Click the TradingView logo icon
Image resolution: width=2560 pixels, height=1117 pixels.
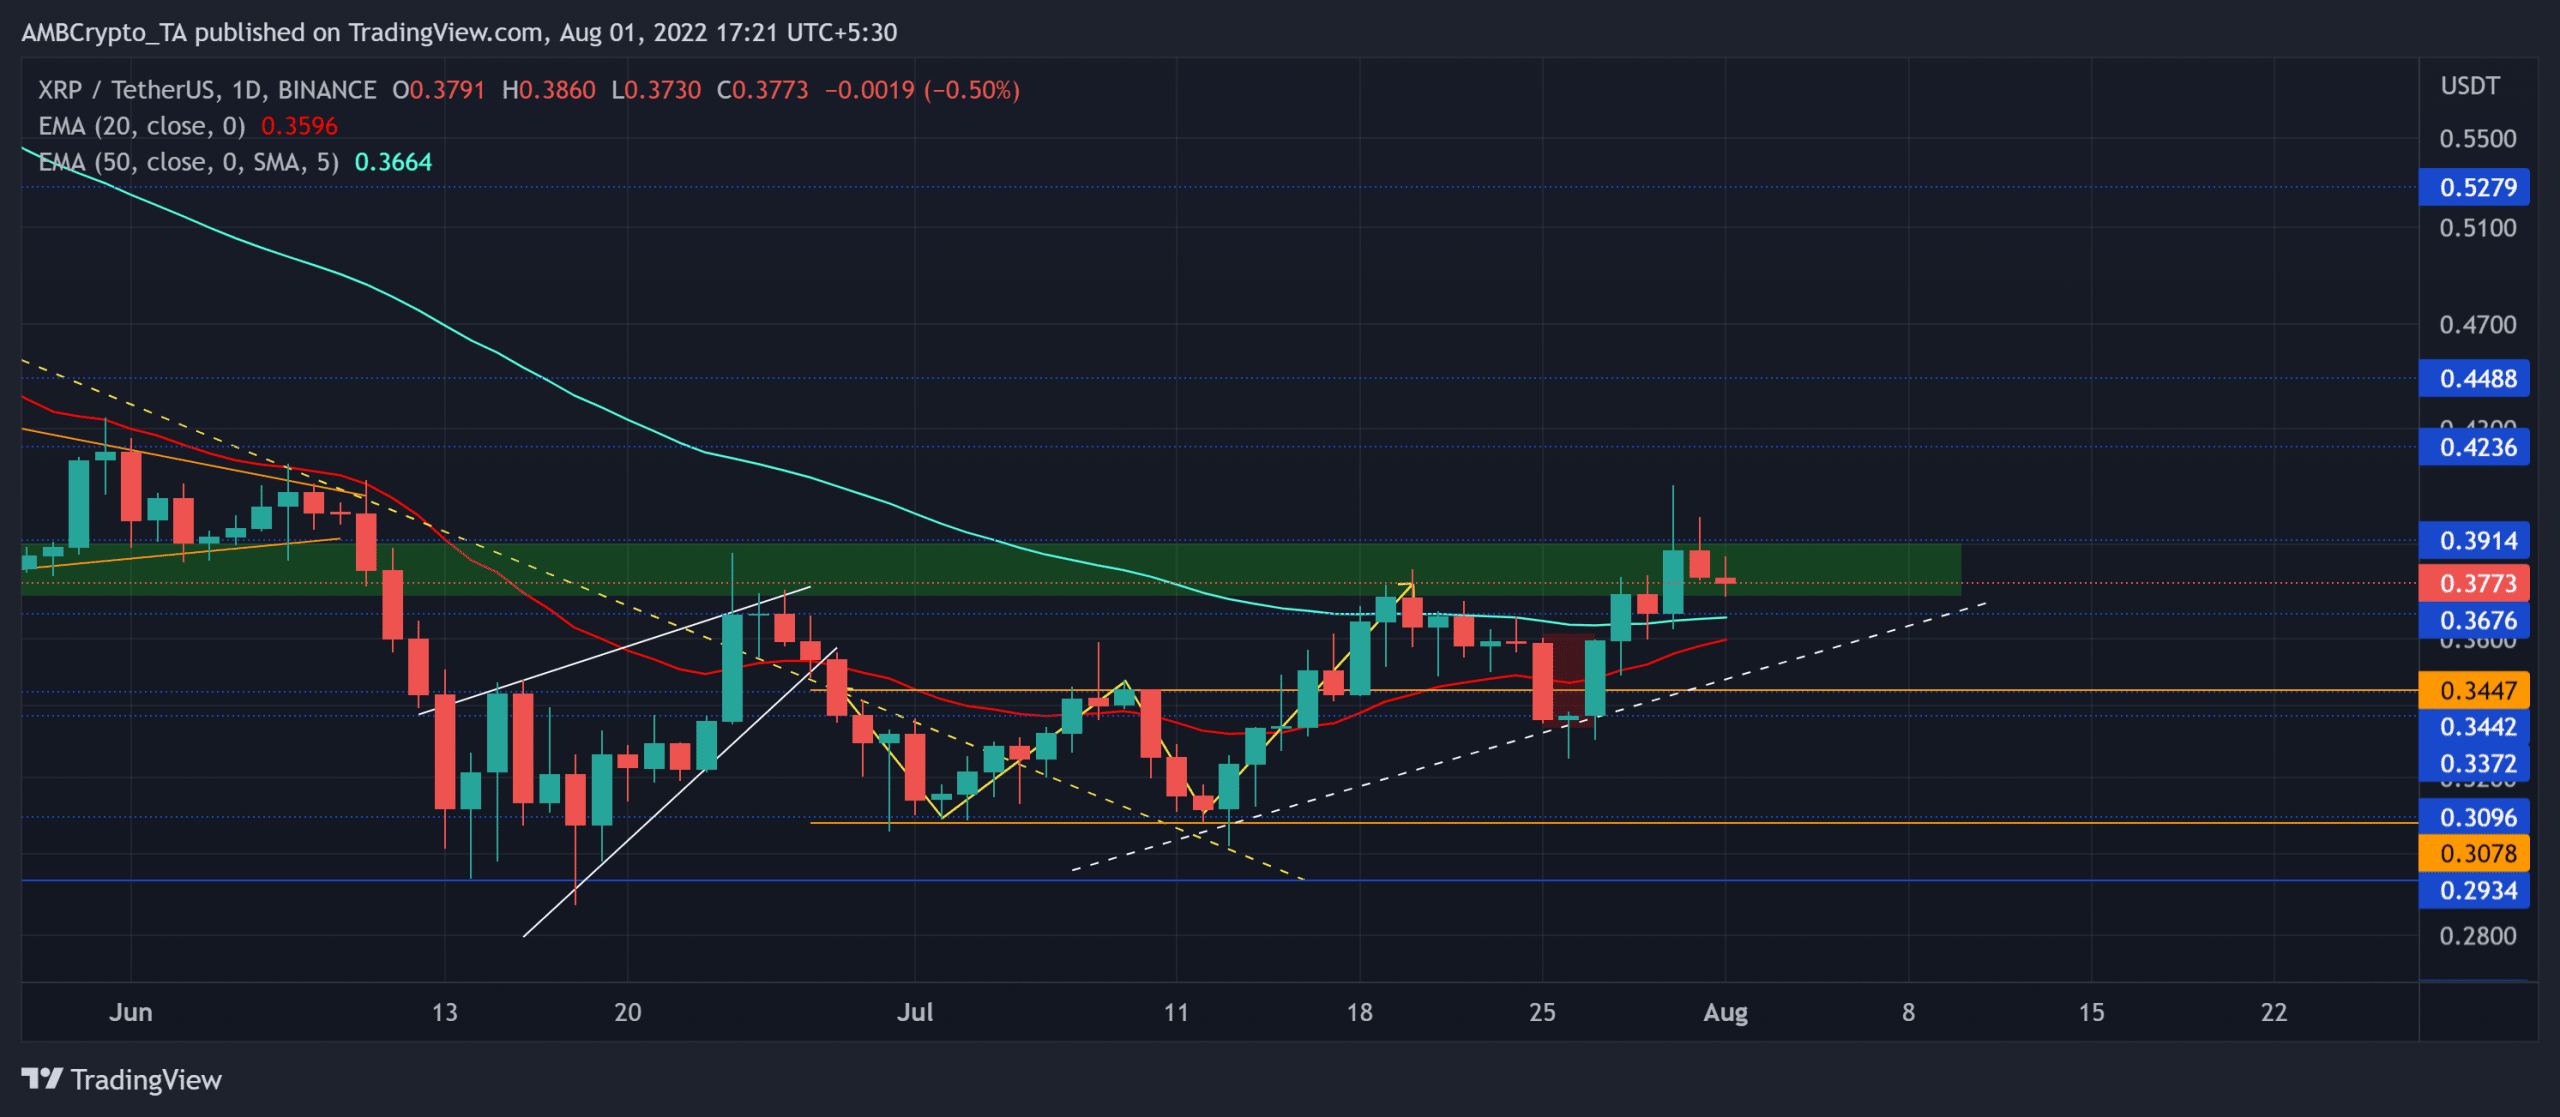pyautogui.click(x=42, y=1079)
